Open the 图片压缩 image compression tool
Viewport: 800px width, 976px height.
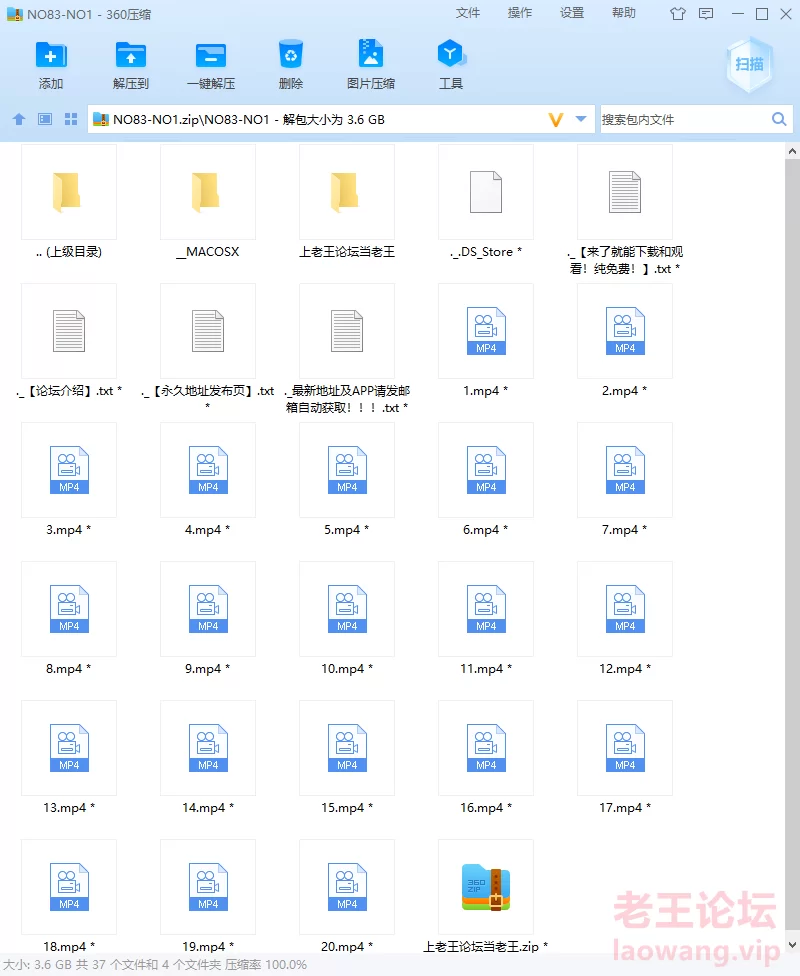coord(370,54)
